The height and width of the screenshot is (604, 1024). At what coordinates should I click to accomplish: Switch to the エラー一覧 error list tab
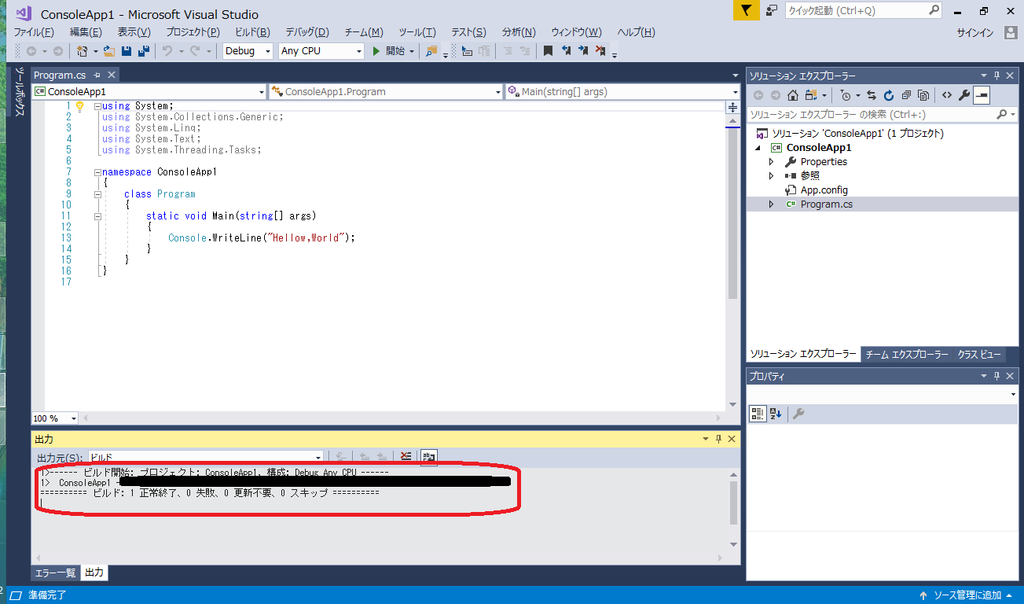[x=55, y=573]
